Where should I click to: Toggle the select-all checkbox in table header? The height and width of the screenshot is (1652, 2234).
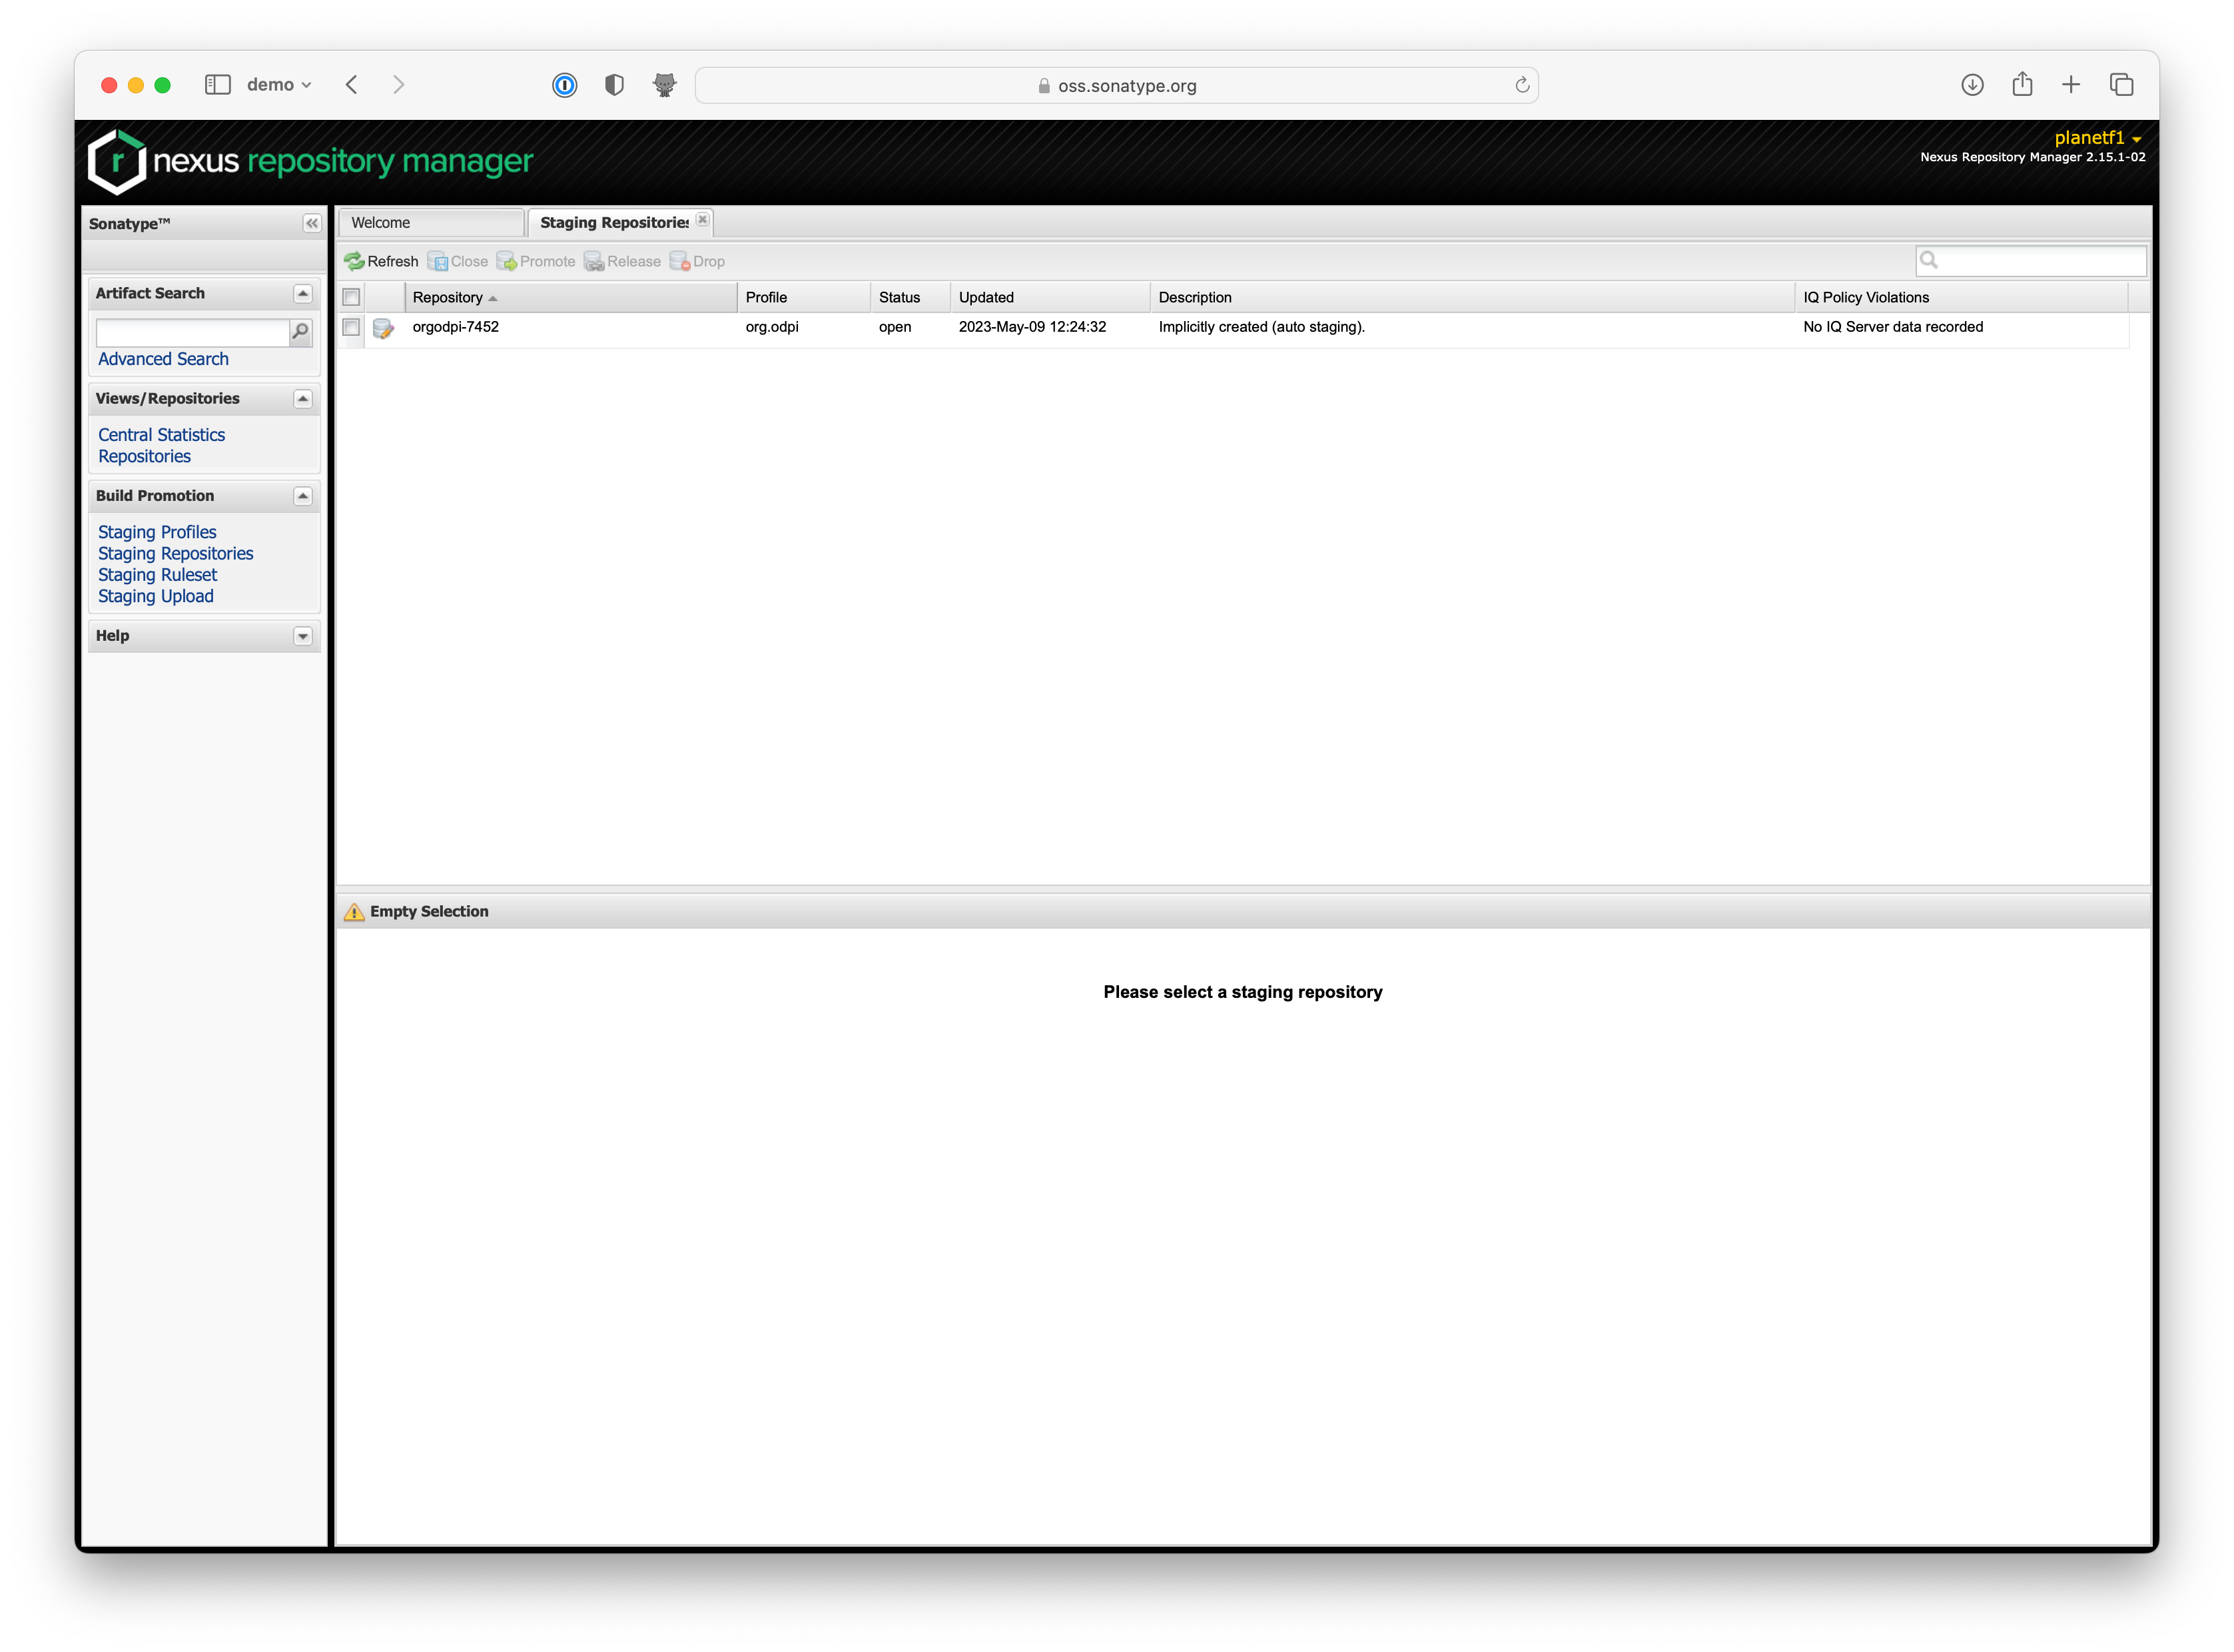(x=351, y=297)
